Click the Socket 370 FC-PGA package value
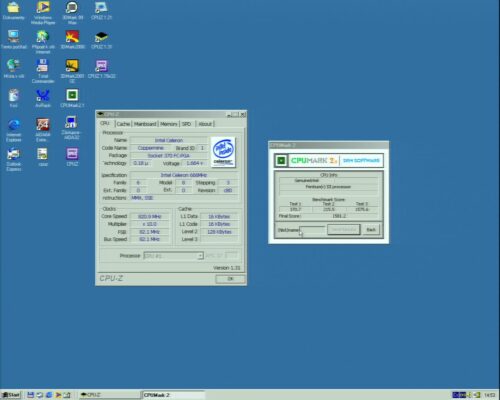 [x=169, y=156]
